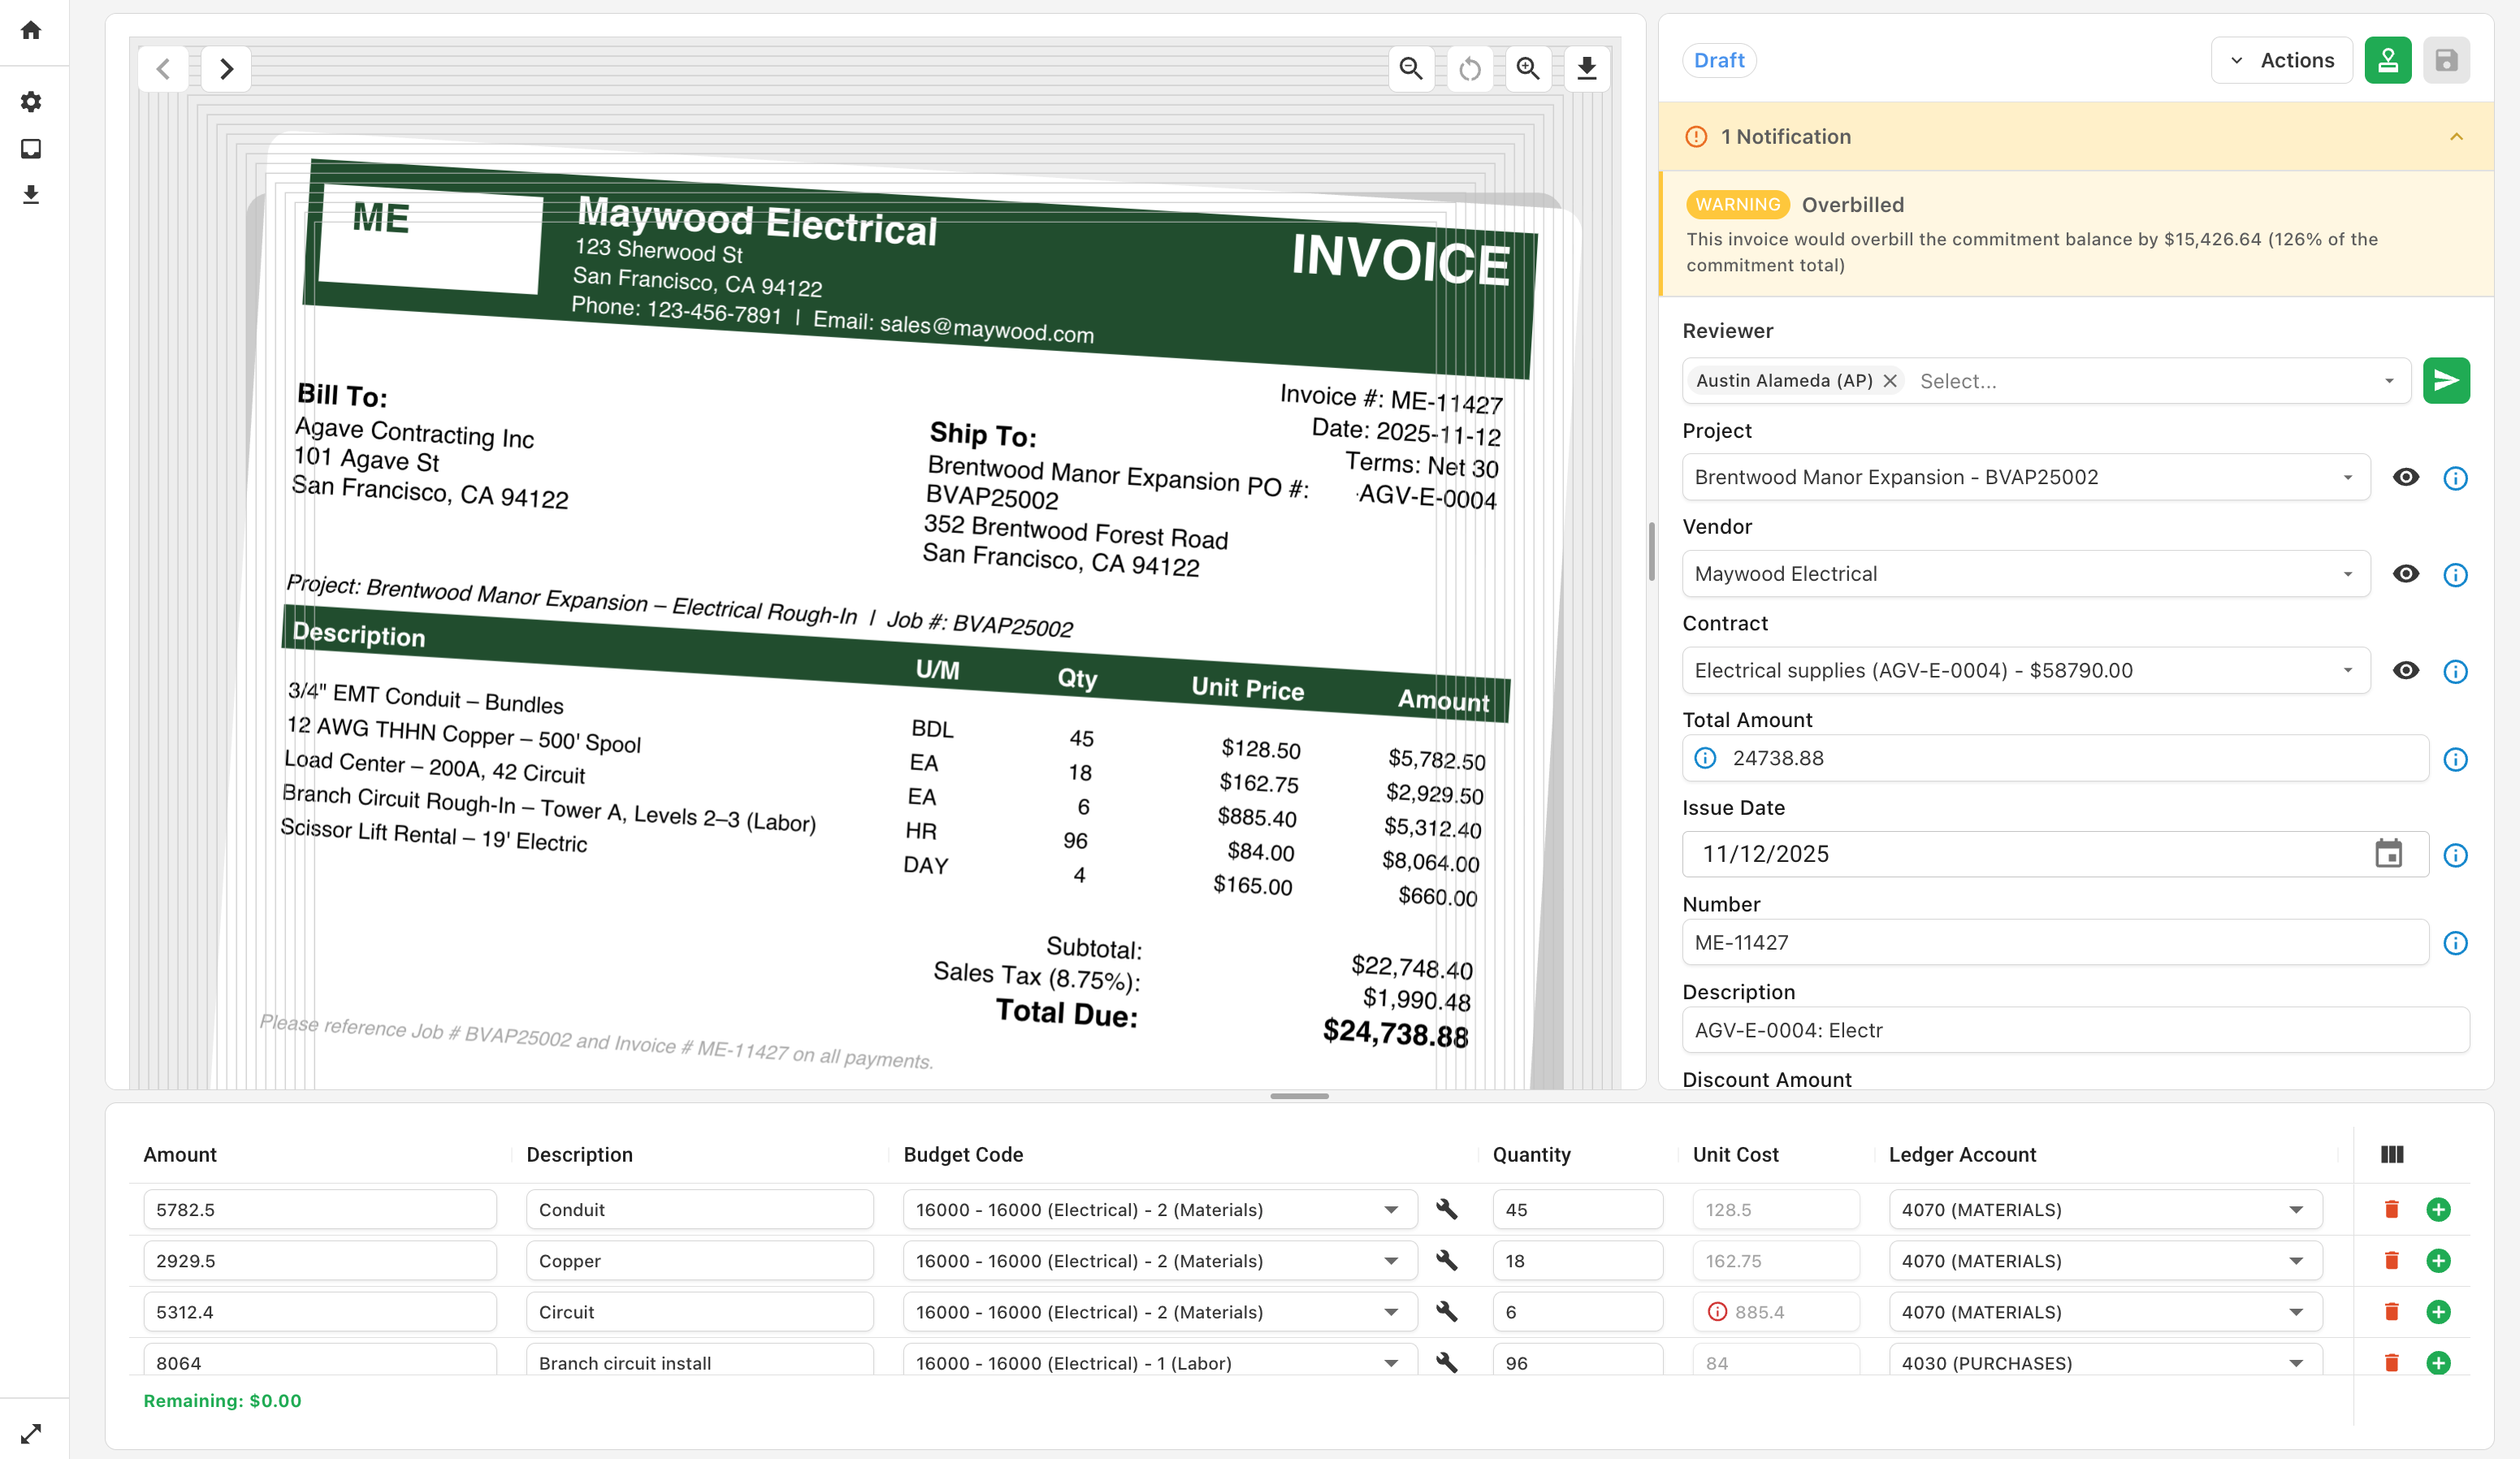Click the zoom out magnifier icon

pyautogui.click(x=1410, y=68)
